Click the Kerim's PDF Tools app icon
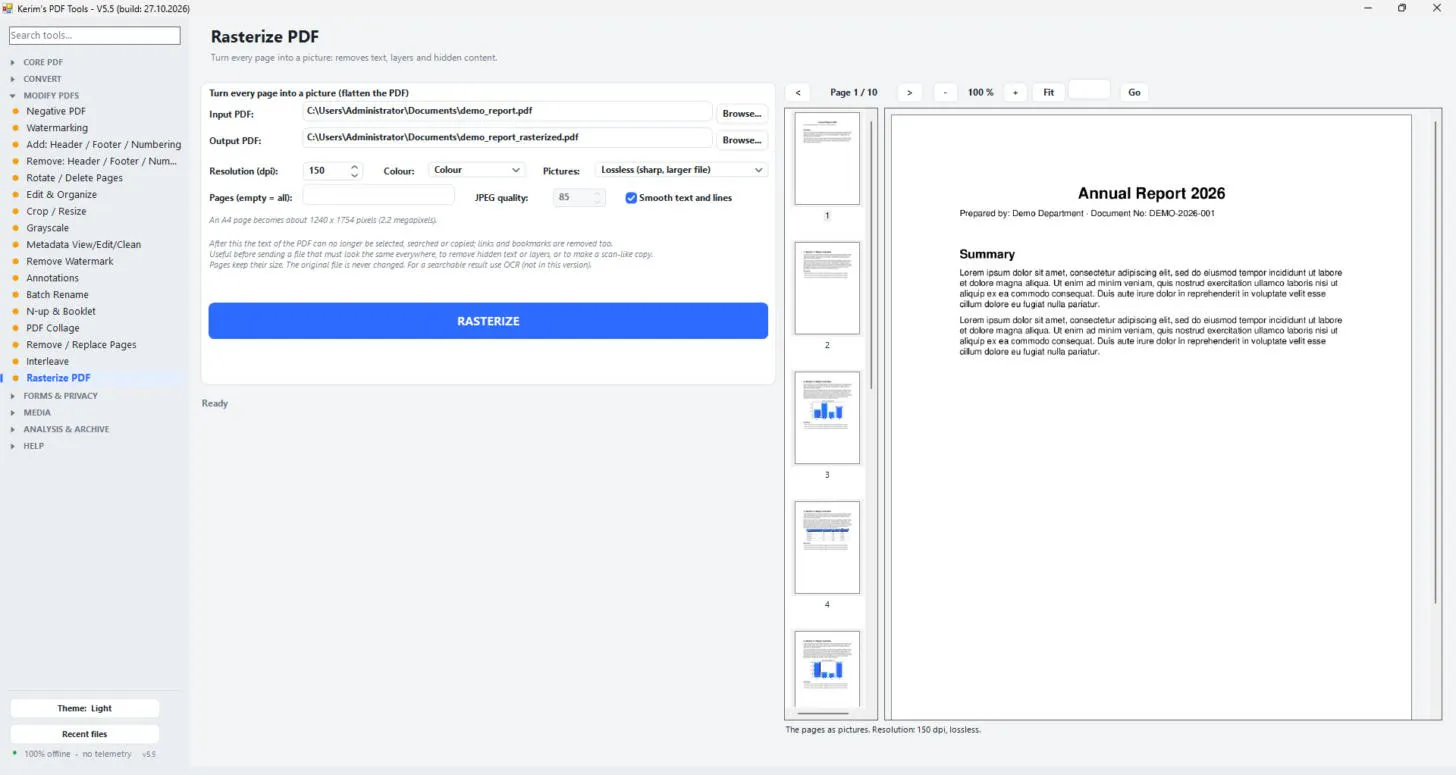This screenshot has width=1456, height=775. [x=8, y=8]
